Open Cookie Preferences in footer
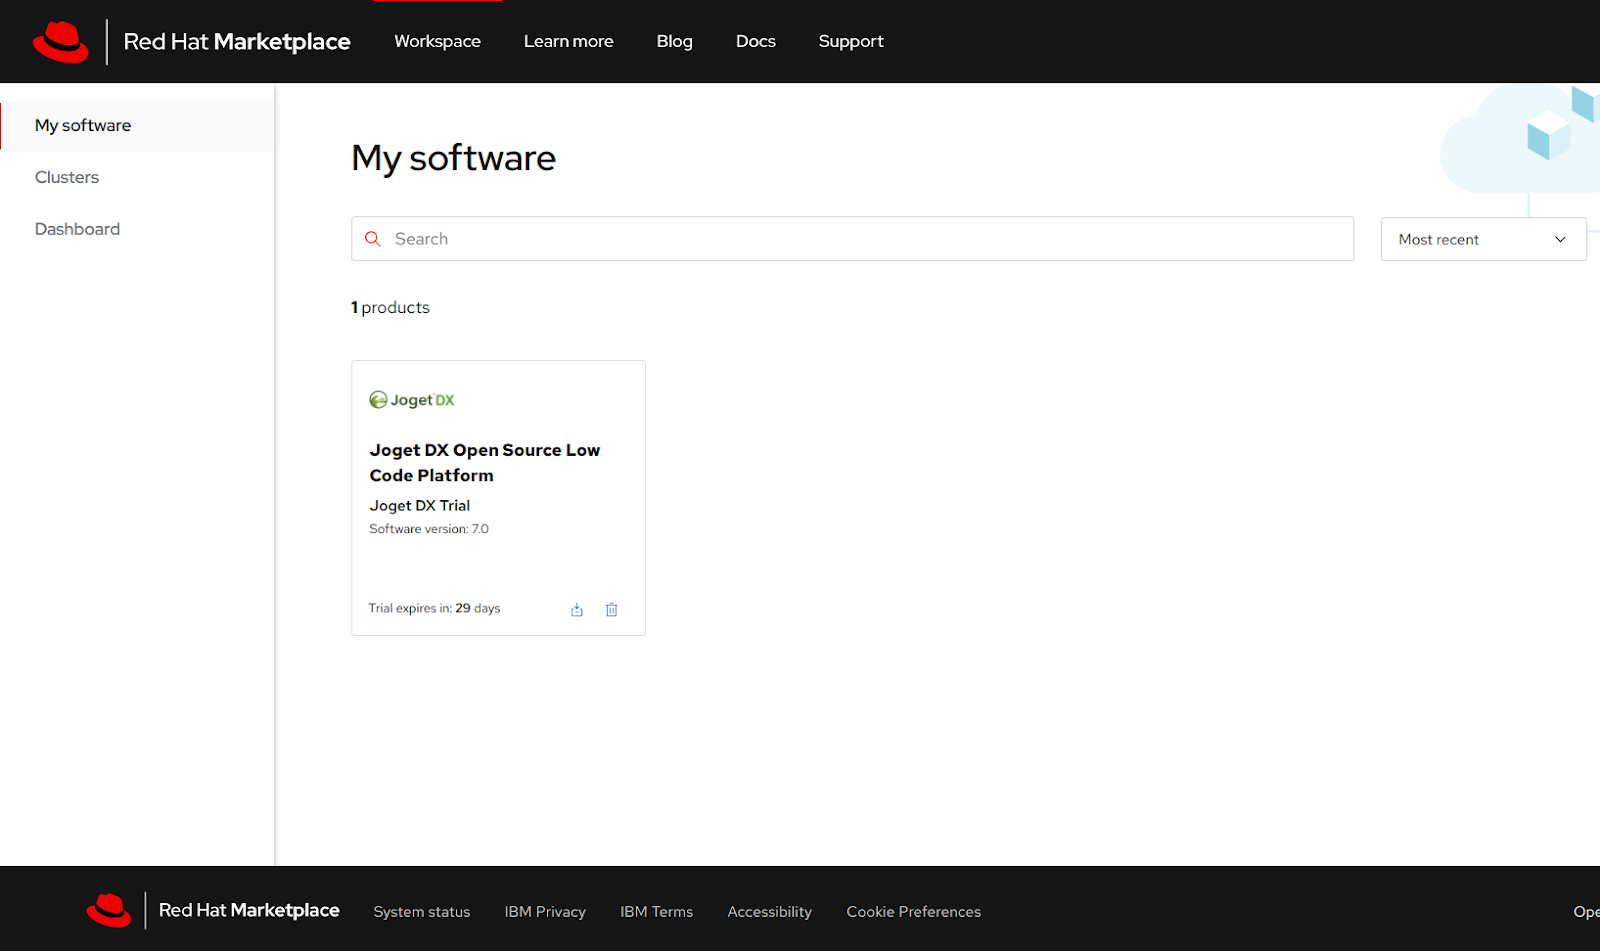 tap(914, 912)
